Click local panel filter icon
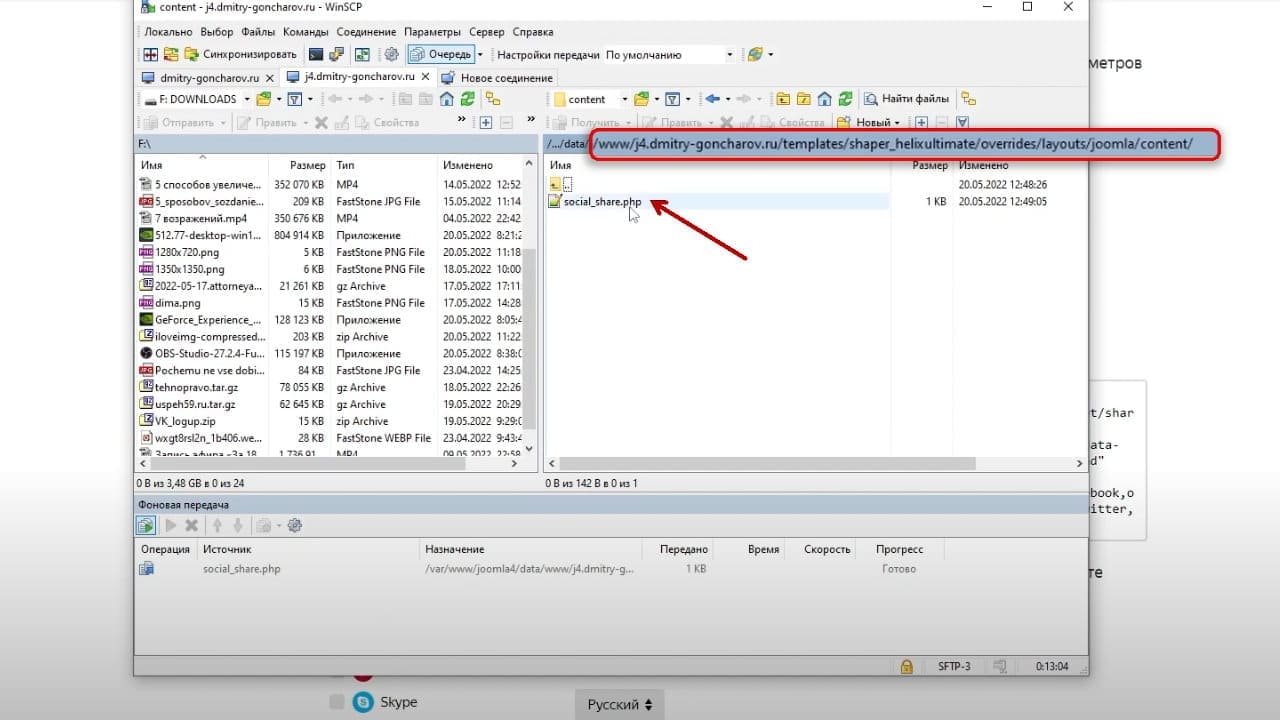Viewport: 1280px width, 720px height. (295, 99)
